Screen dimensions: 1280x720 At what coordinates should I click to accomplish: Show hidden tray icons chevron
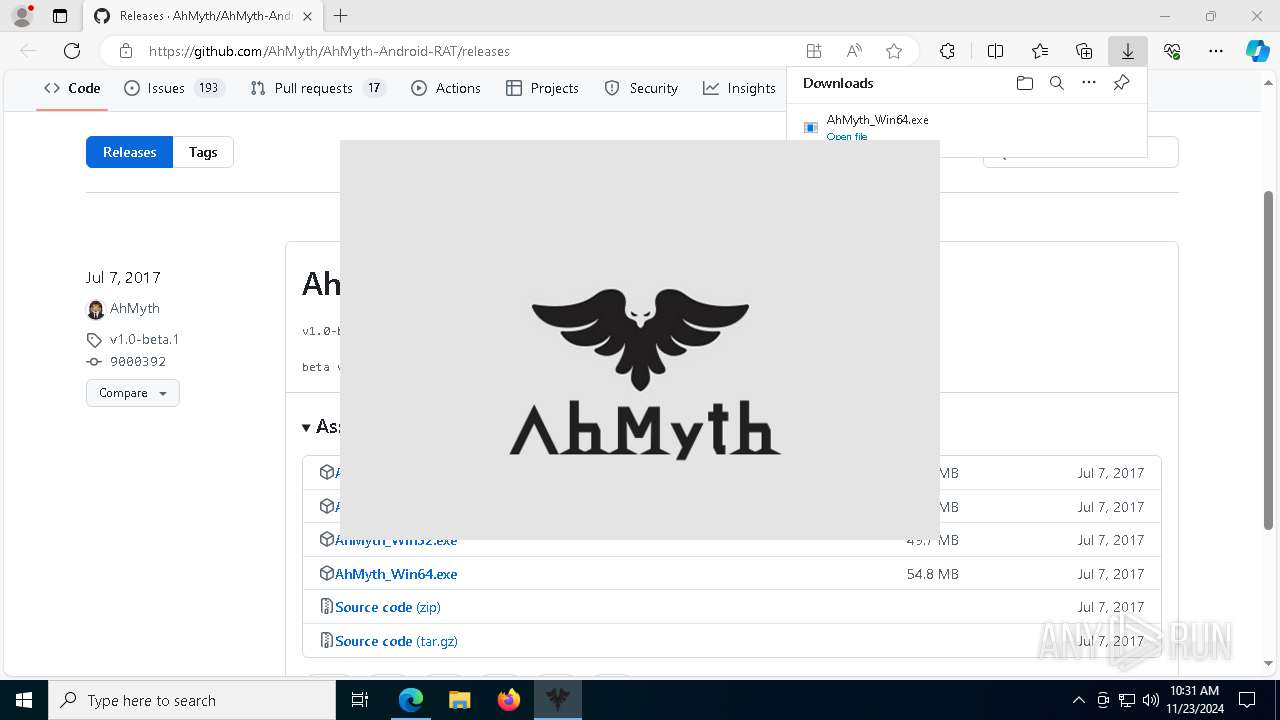1078,700
